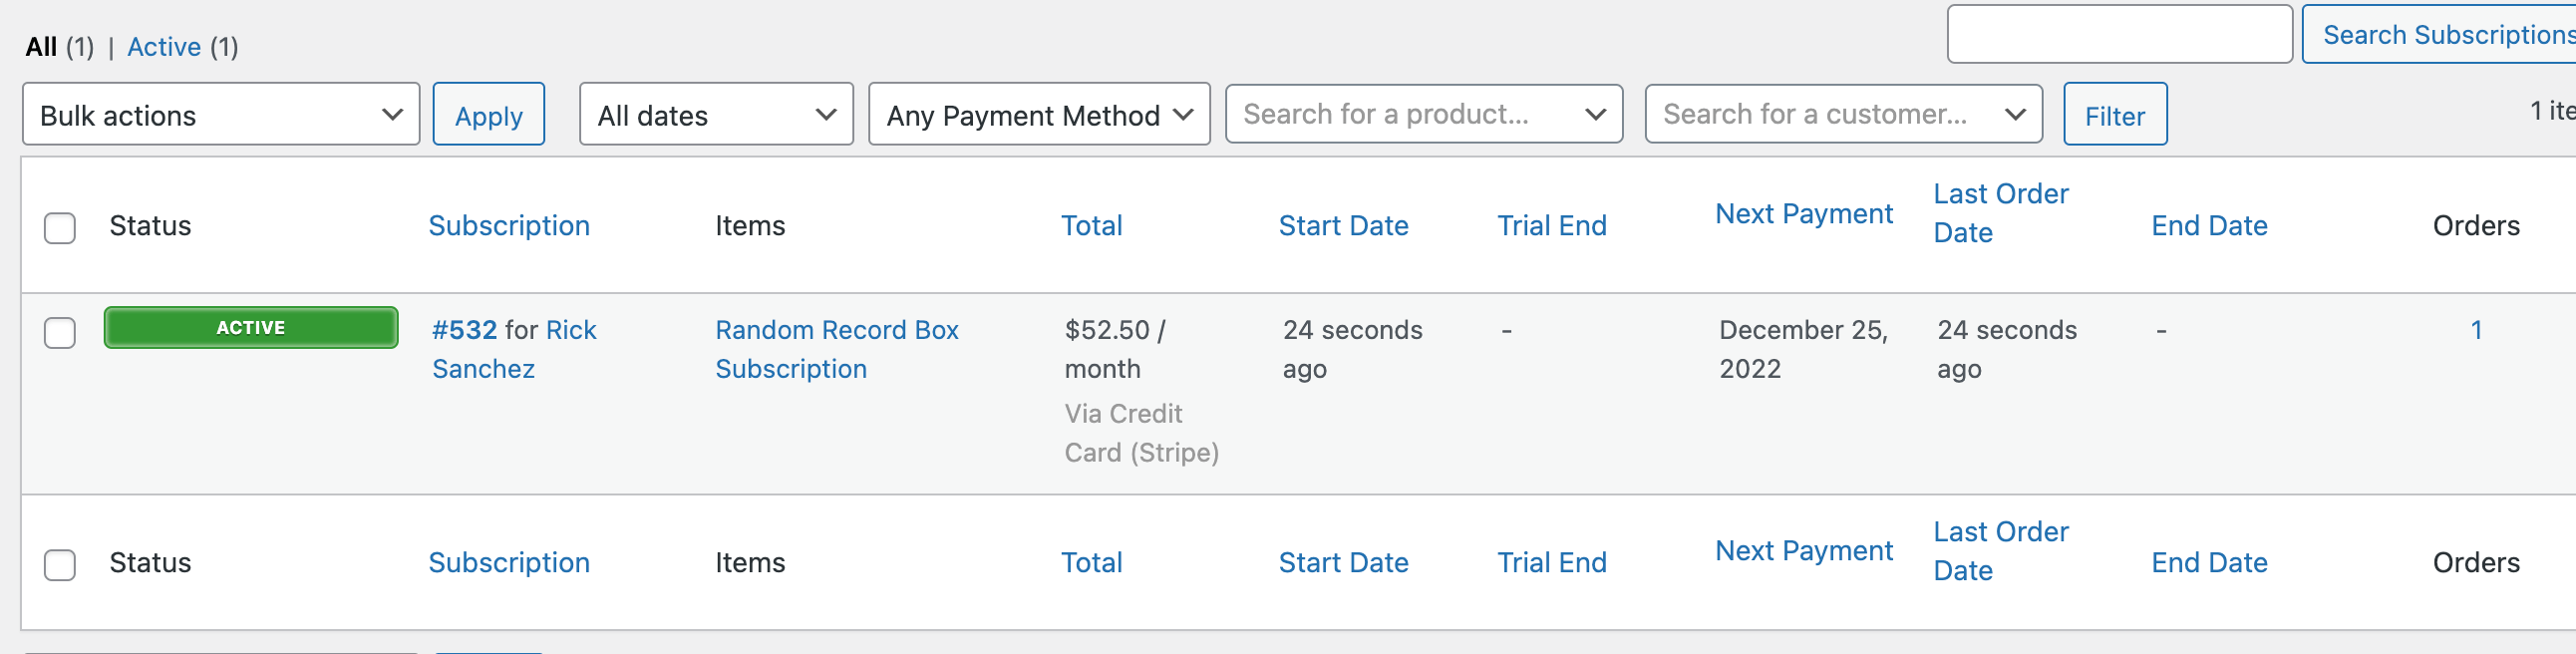Screen dimensions: 2576x654
Task: Click the Filter button
Action: (2115, 114)
